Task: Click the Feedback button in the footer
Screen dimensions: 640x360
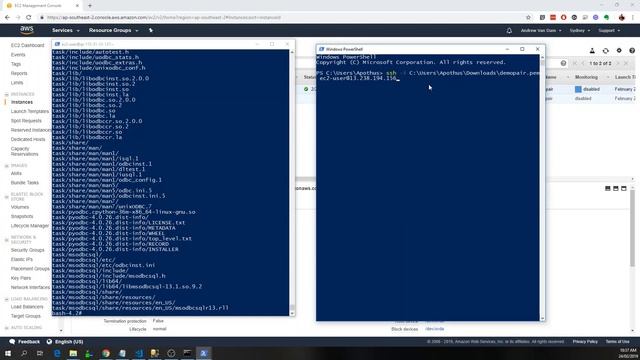Action: 24,342
